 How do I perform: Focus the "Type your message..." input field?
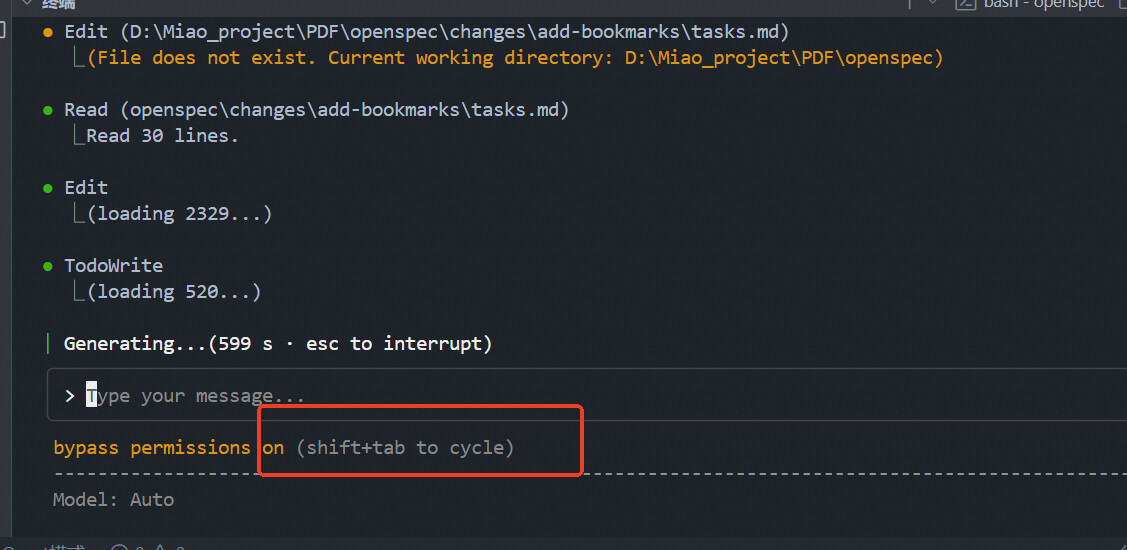(x=586, y=395)
